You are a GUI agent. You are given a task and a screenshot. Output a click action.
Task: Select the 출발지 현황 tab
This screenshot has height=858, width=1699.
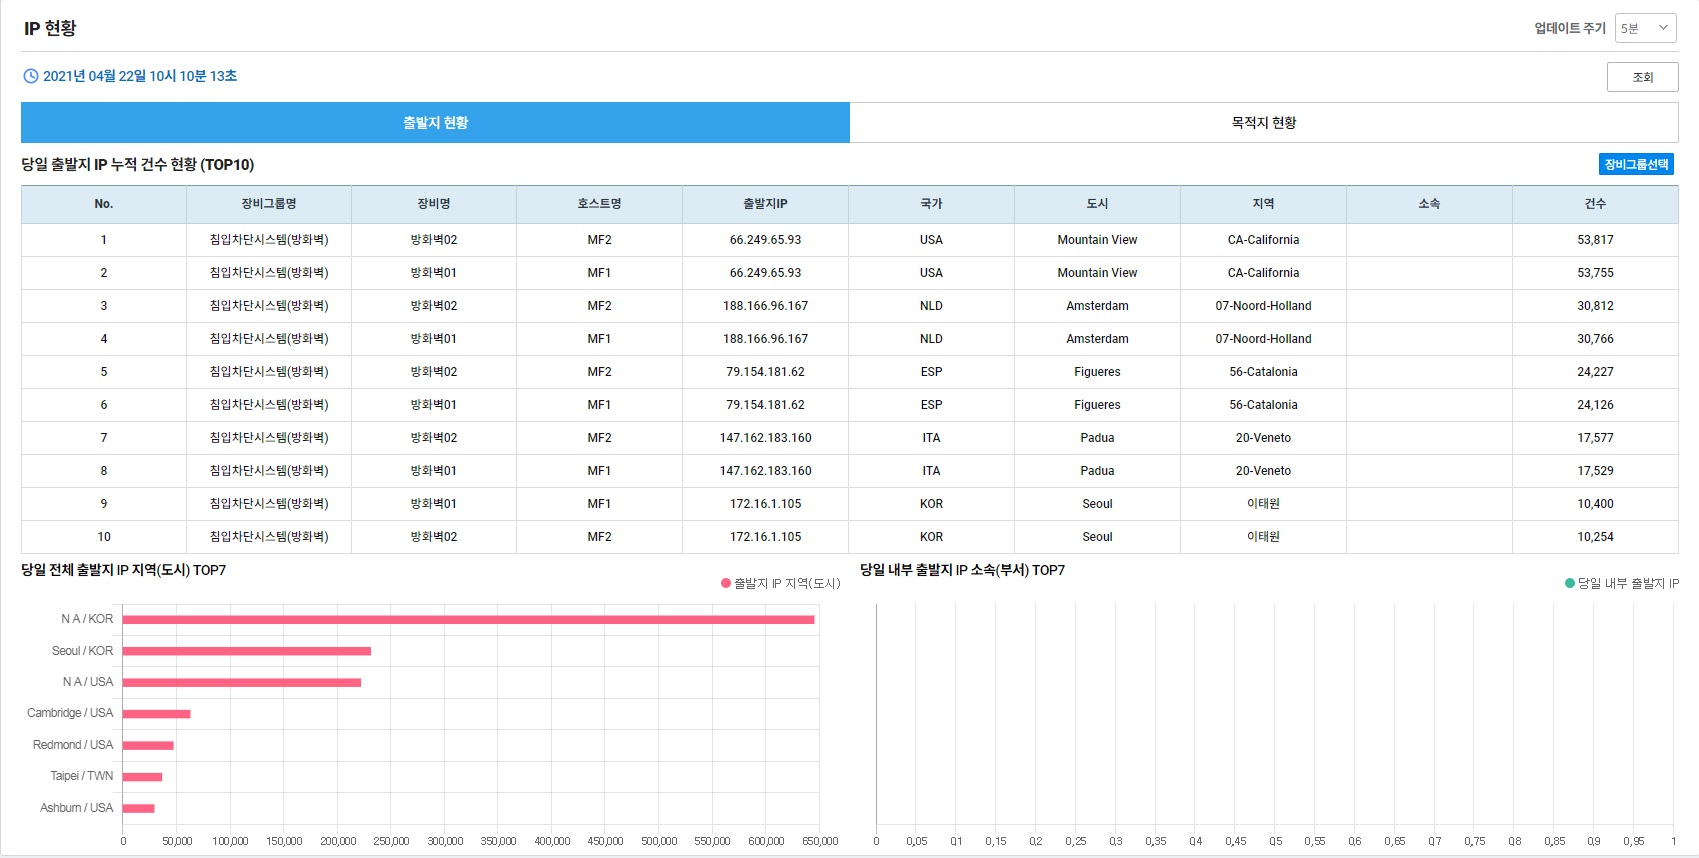[435, 122]
